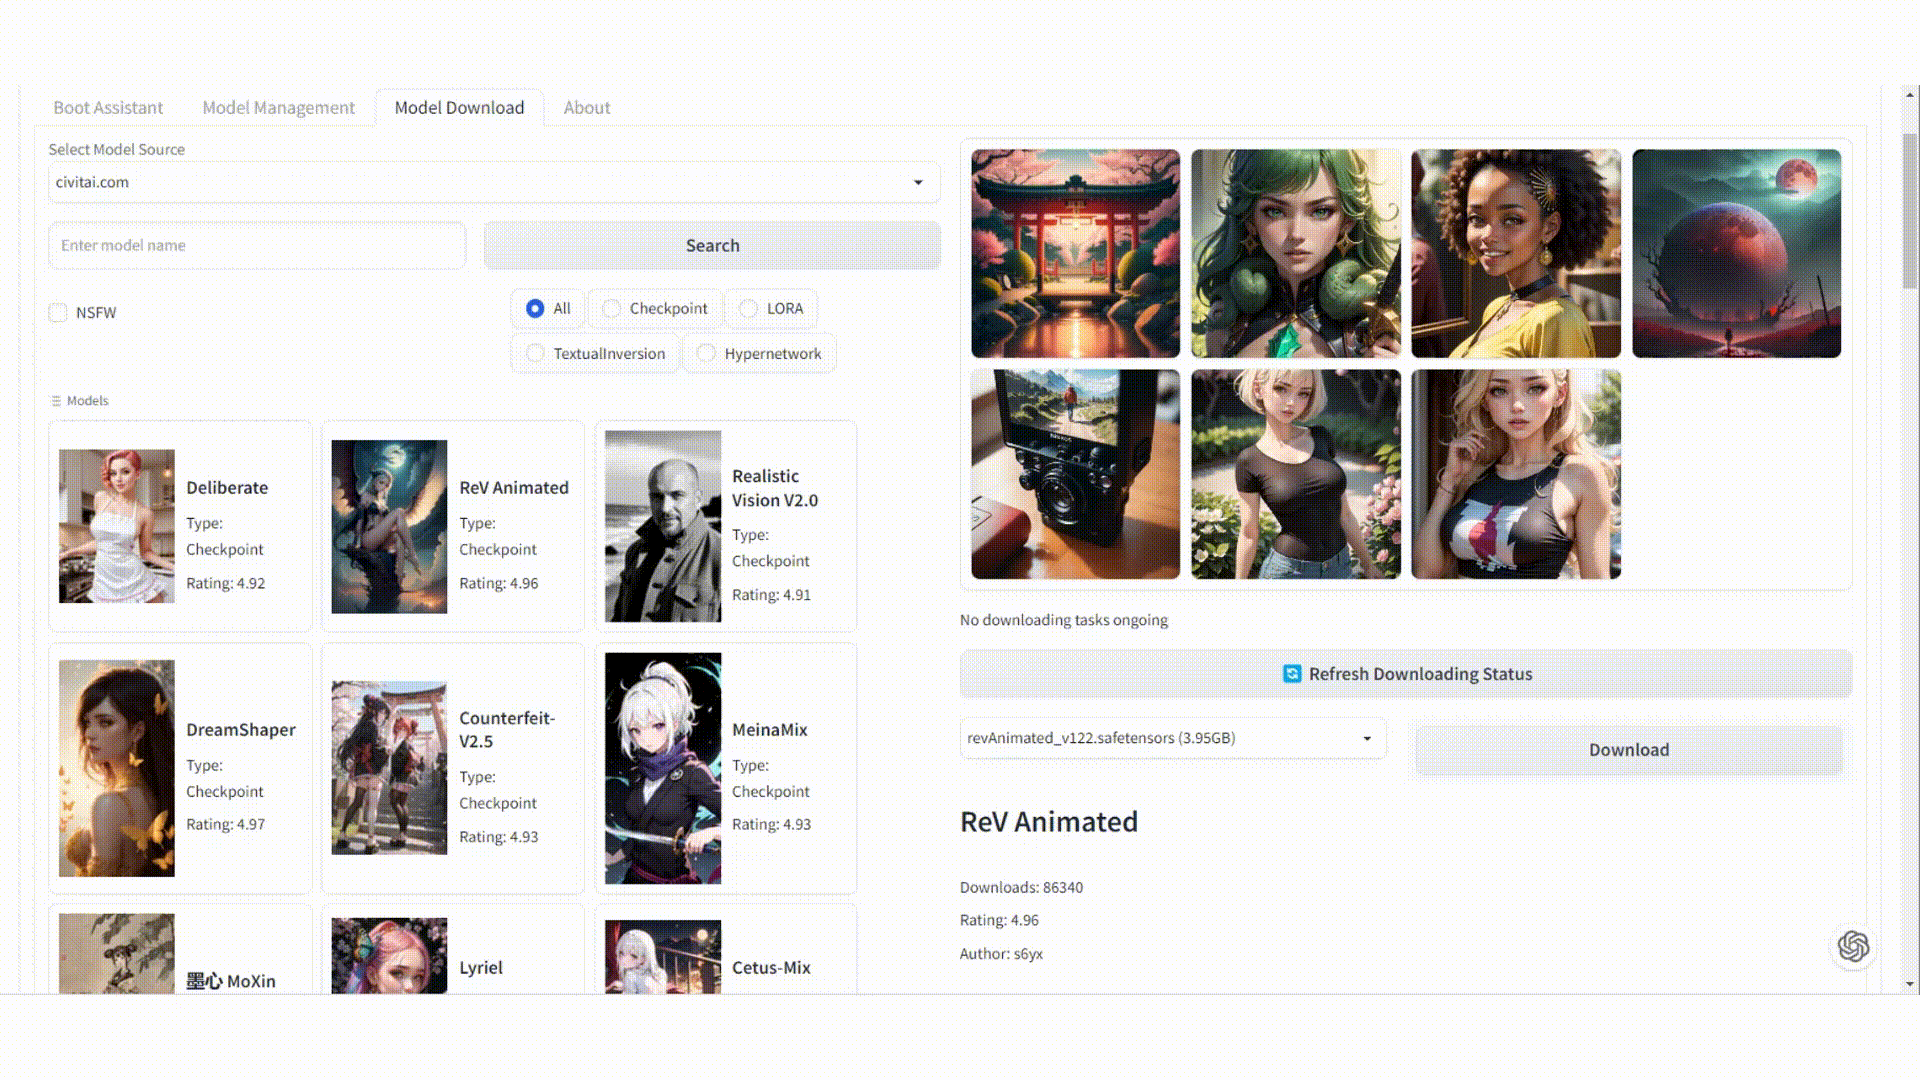Viewport: 1920px width, 1080px height.
Task: Open the Model Download tab
Action: (x=459, y=108)
